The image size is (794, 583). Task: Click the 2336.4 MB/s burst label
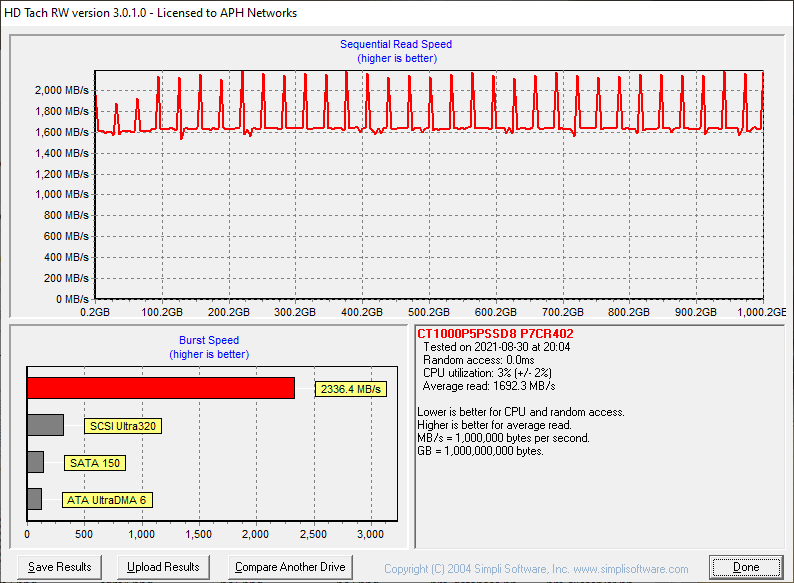click(x=352, y=389)
